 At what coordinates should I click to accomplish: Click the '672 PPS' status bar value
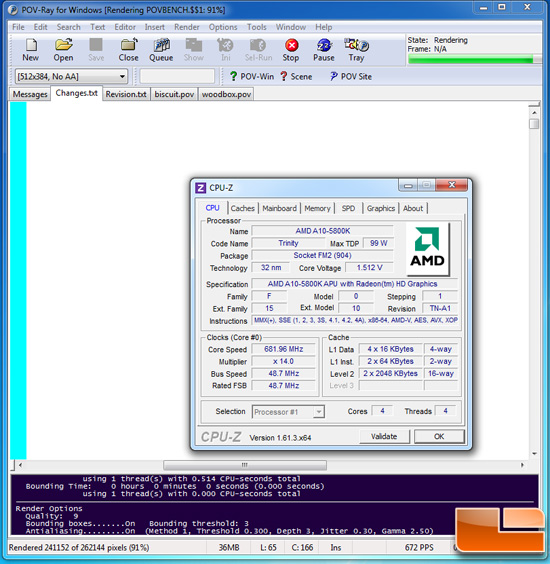[419, 547]
